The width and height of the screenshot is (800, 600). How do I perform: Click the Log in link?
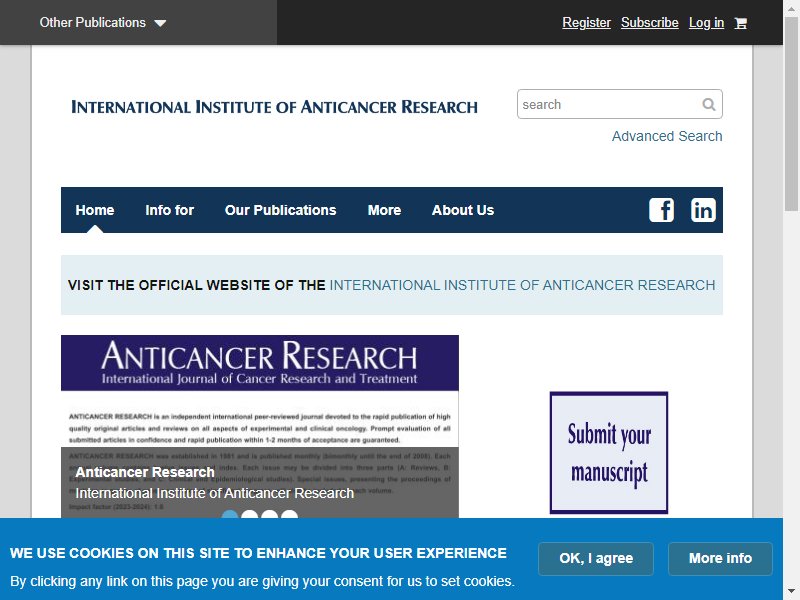pyautogui.click(x=706, y=23)
